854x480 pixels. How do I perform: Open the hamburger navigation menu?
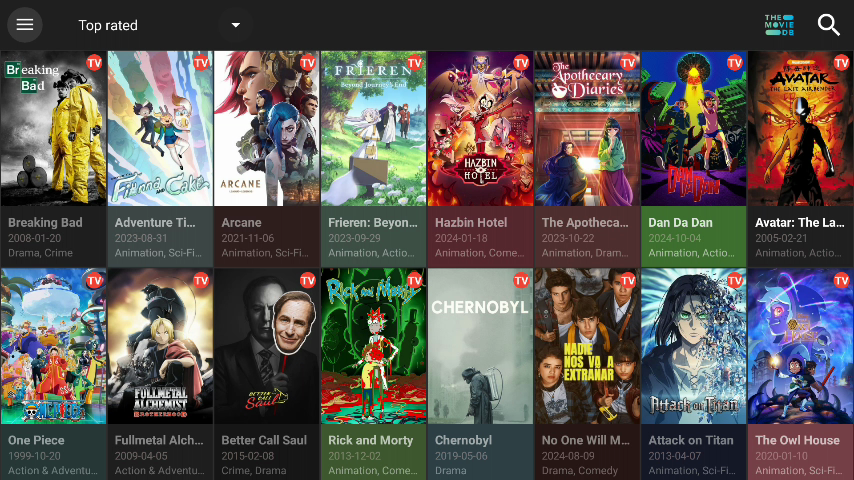[x=24, y=25]
